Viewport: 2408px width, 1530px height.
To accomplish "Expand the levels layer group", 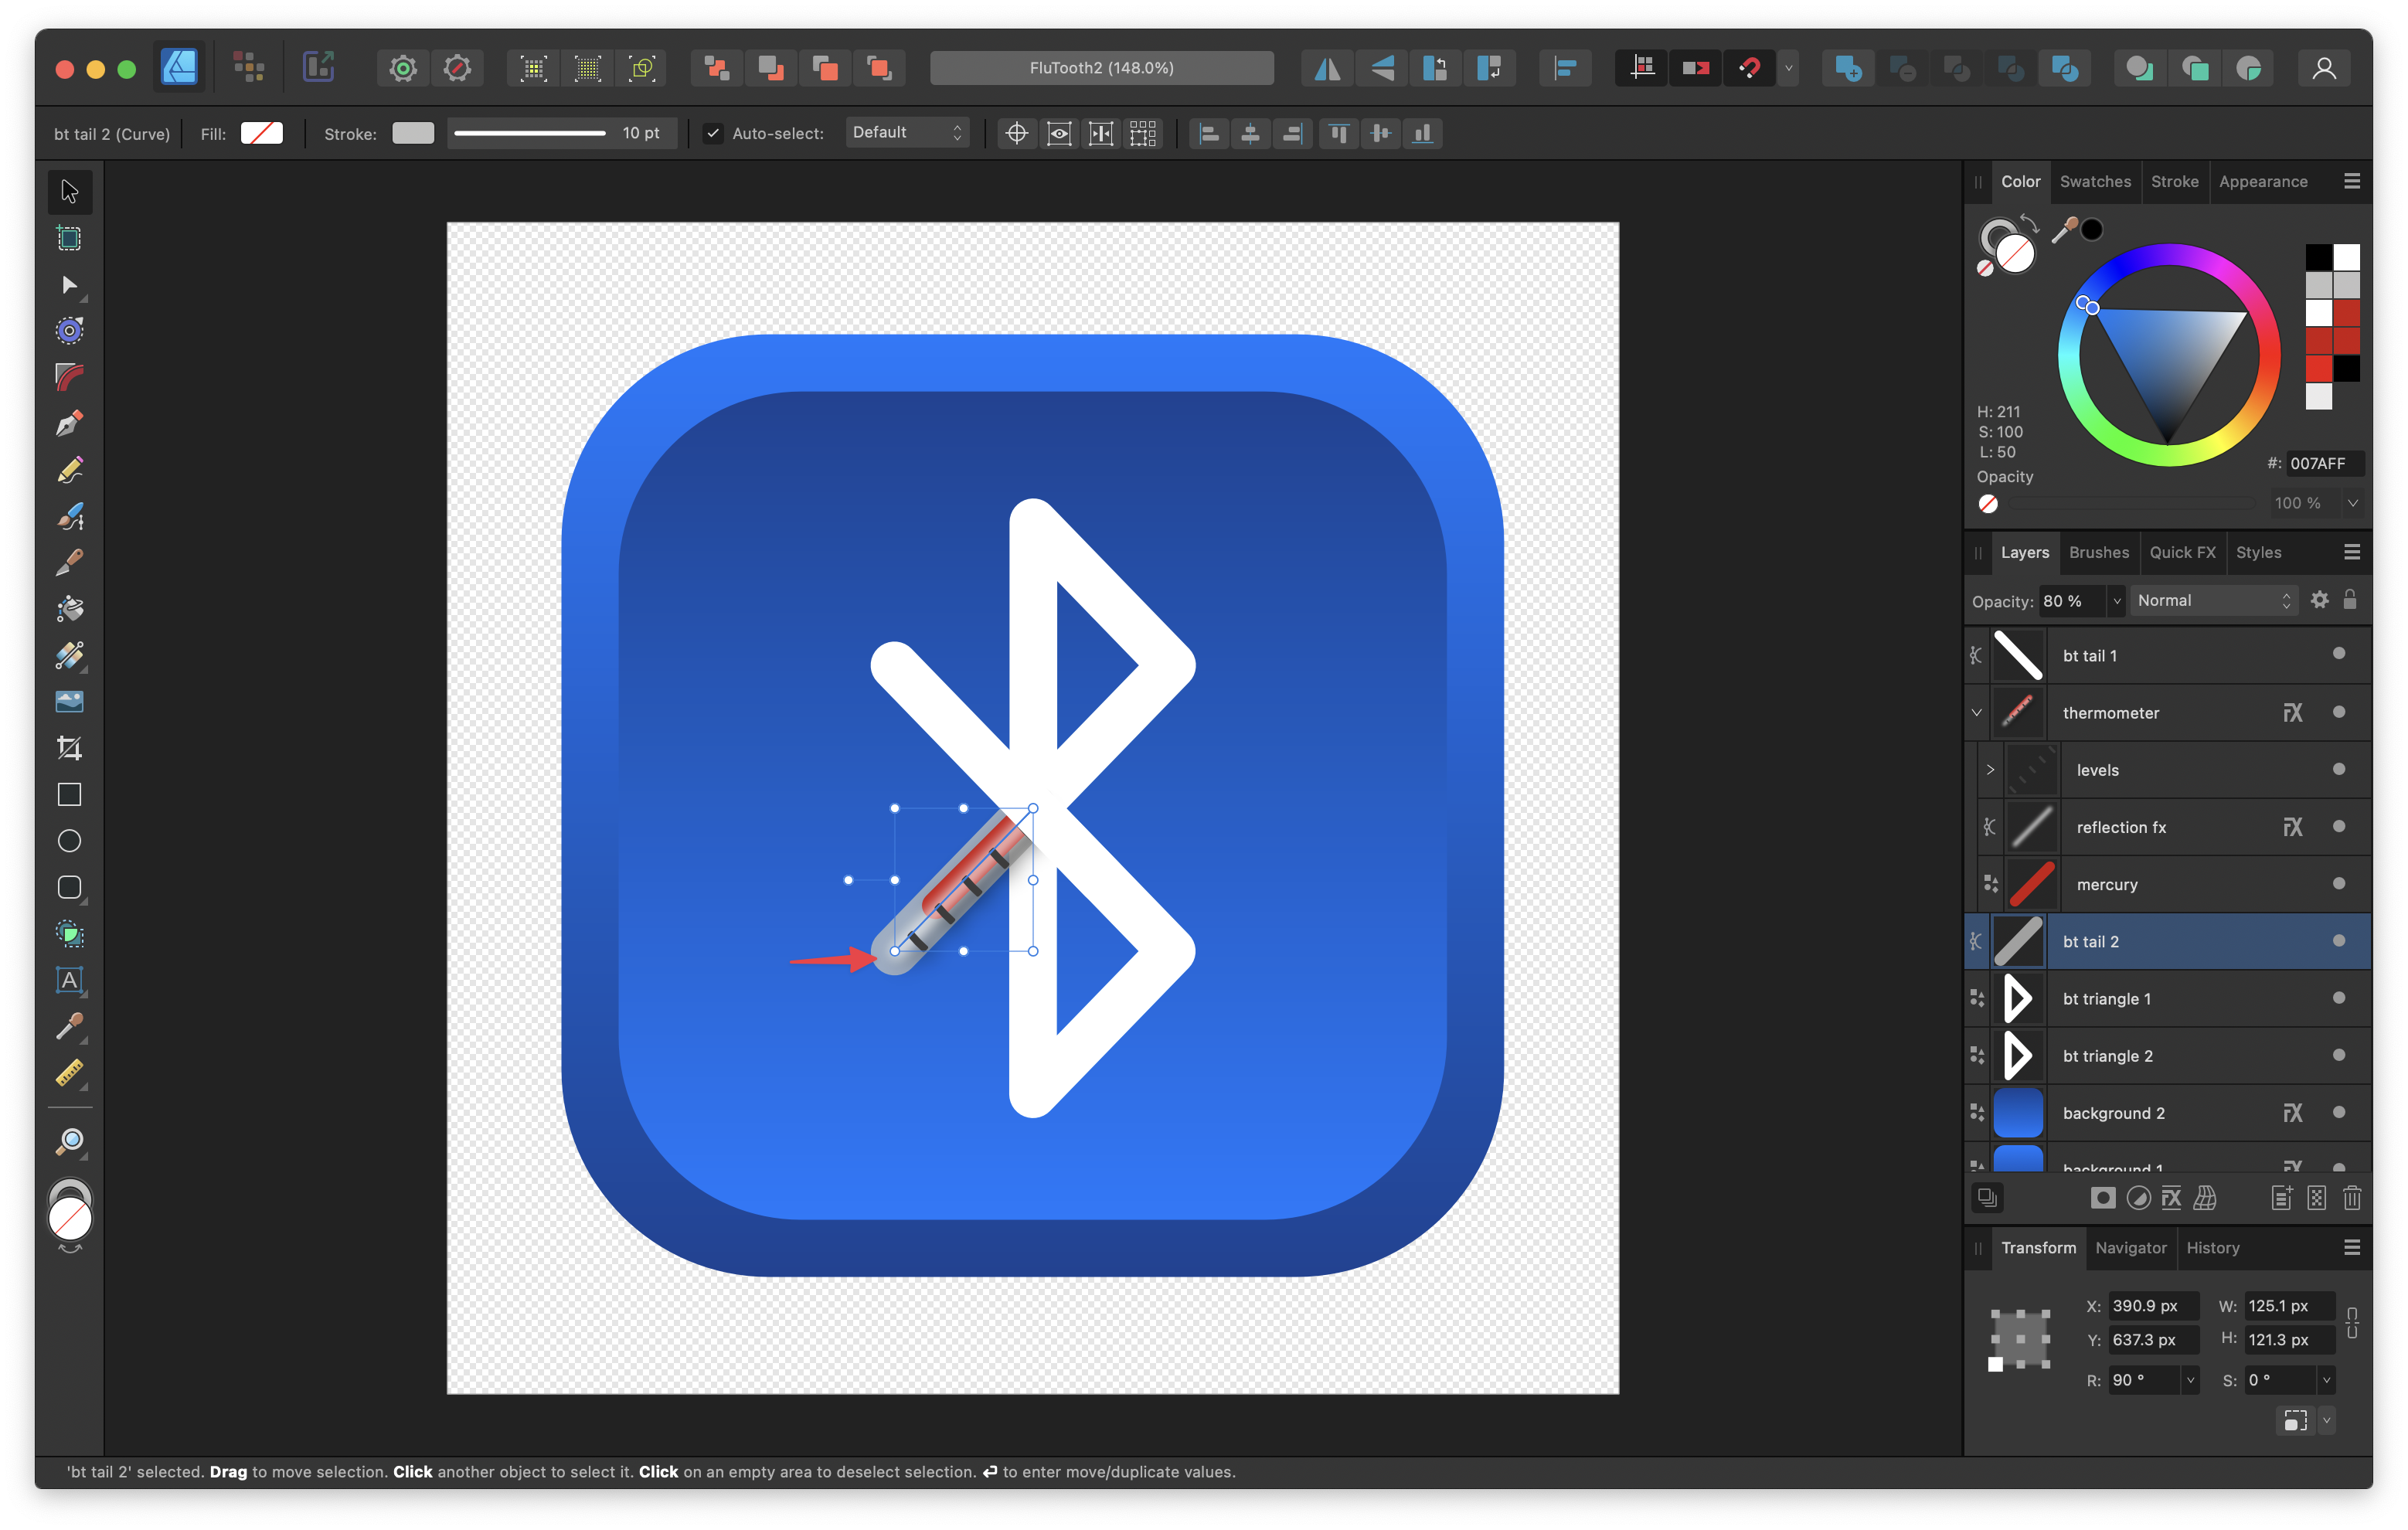I will 1990,769.
